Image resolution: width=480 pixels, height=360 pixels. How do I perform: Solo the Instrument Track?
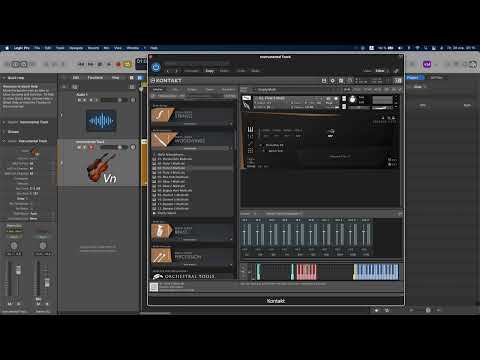tap(85, 147)
